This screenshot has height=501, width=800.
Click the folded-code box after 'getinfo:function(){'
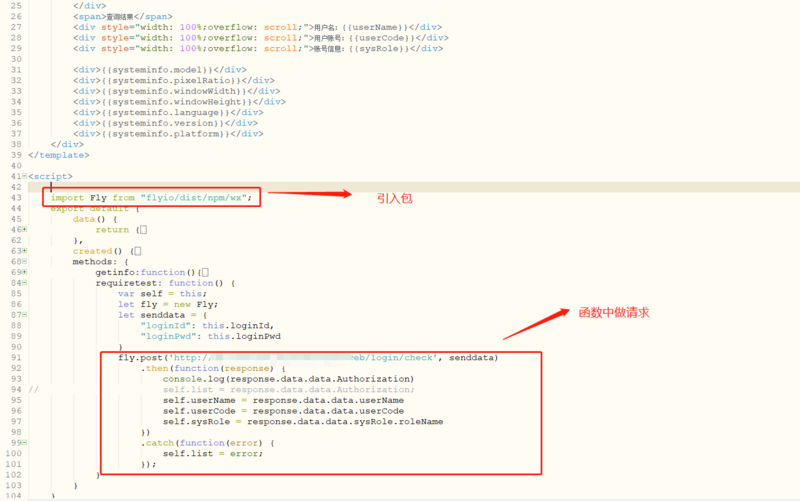point(205,272)
